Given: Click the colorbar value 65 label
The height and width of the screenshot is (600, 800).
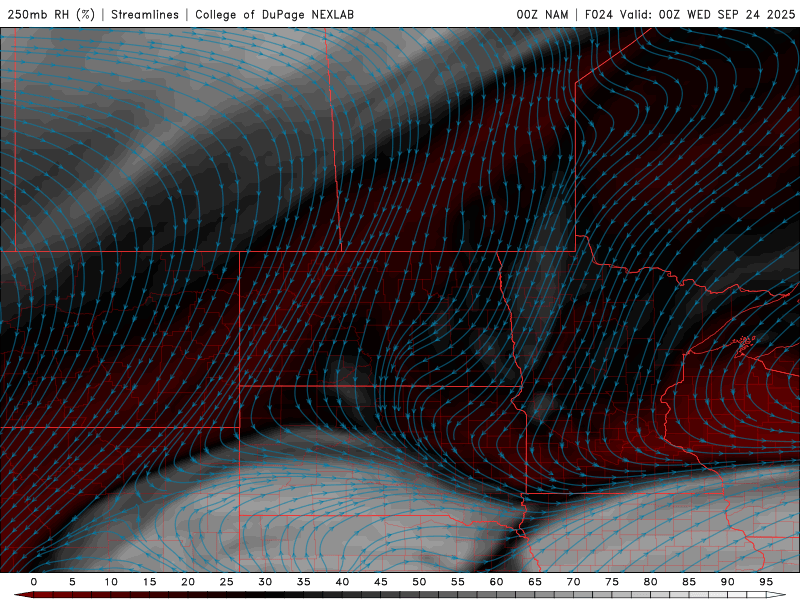Looking at the screenshot, I should click(535, 582).
